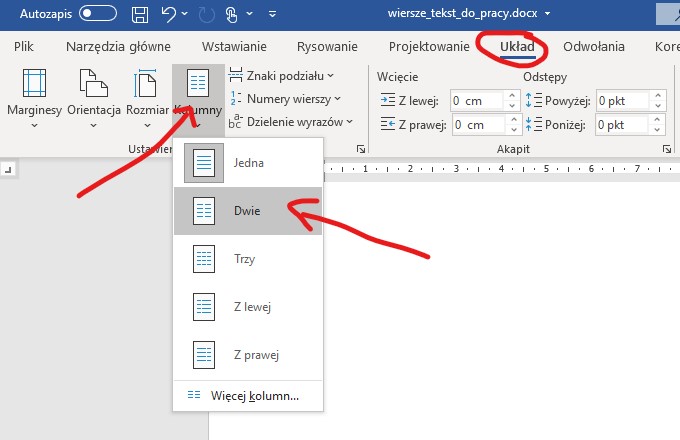Select the Z lewej column layout

pyautogui.click(x=248, y=306)
